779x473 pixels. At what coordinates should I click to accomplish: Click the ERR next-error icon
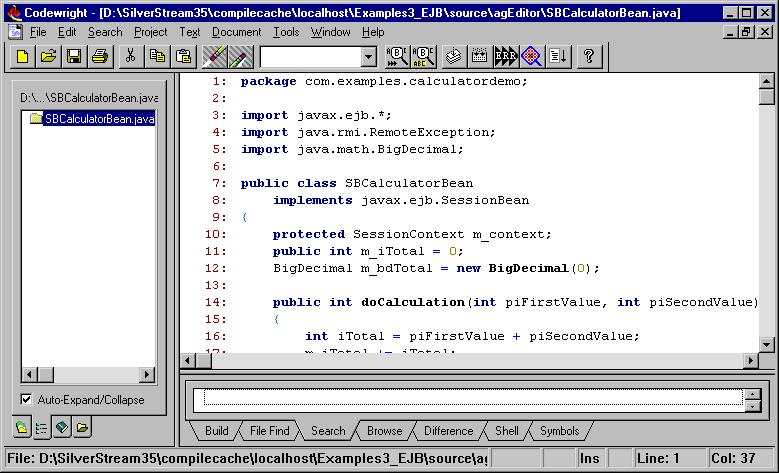pyautogui.click(x=506, y=56)
